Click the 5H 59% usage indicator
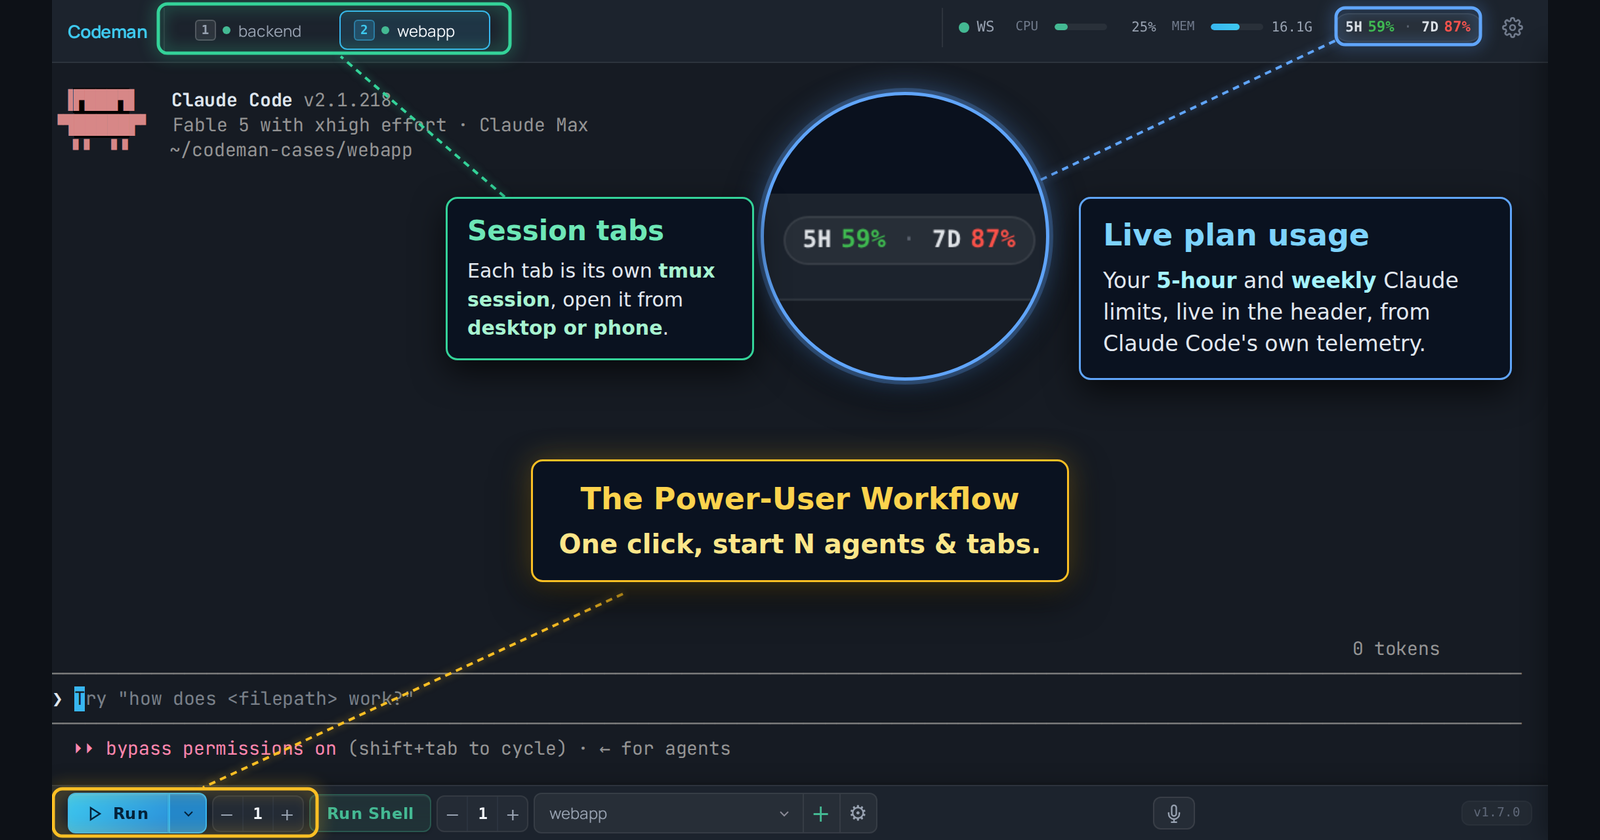Viewport: 1600px width, 840px height. click(1369, 27)
